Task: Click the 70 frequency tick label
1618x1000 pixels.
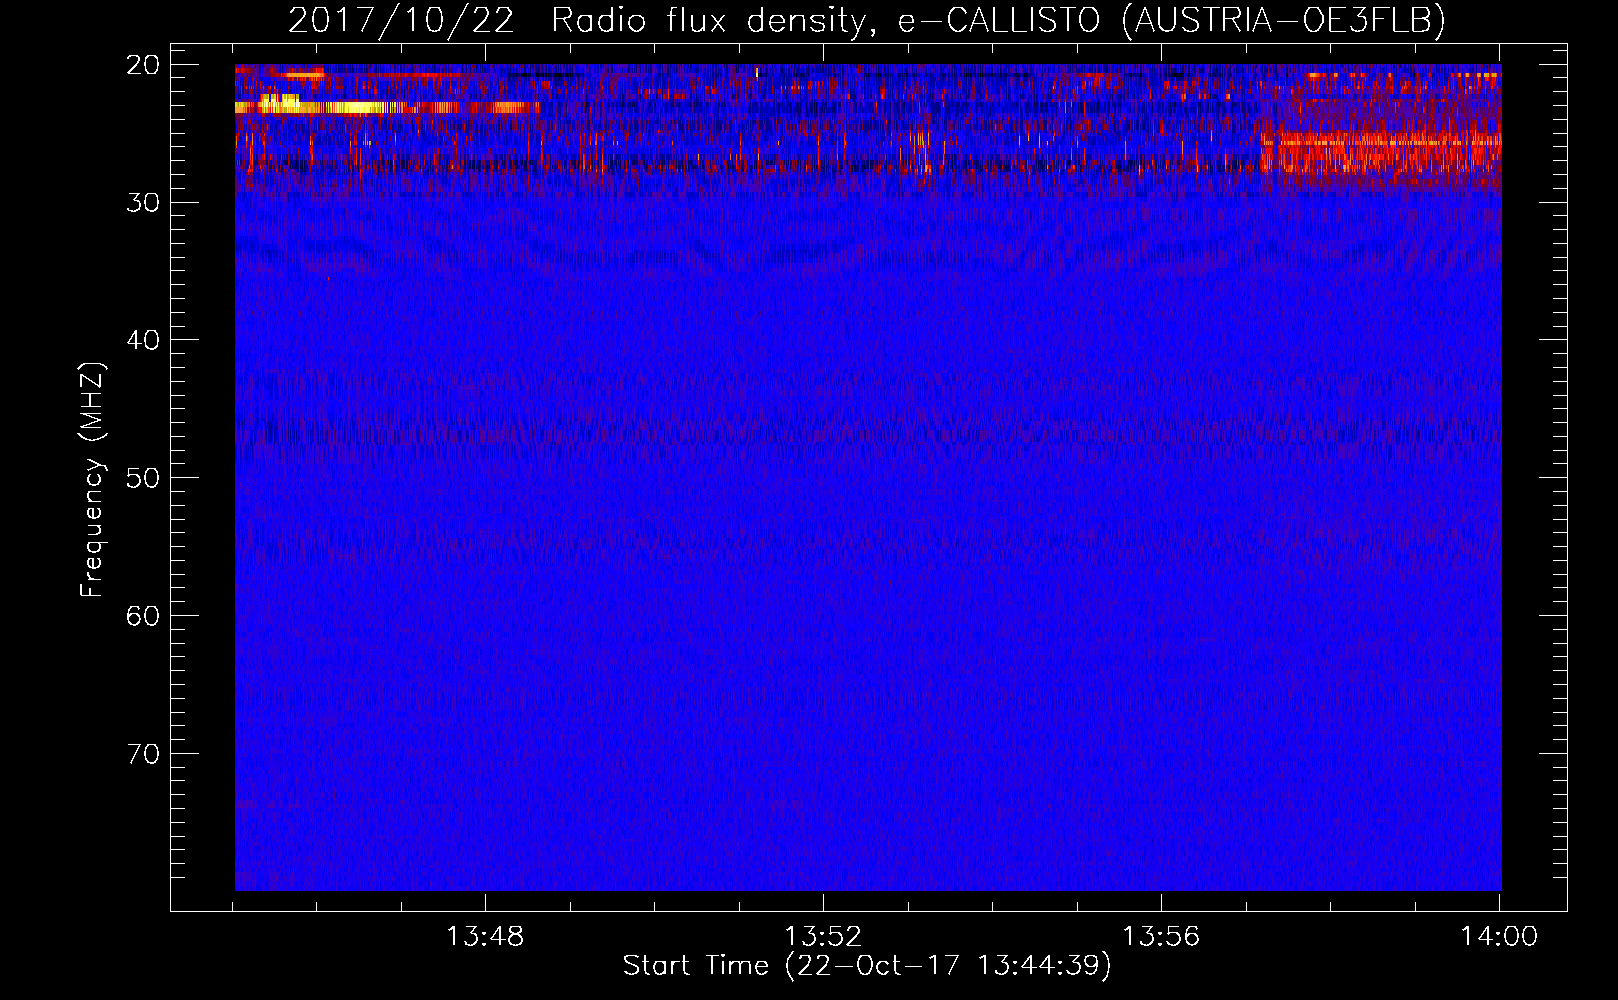Action: (143, 753)
